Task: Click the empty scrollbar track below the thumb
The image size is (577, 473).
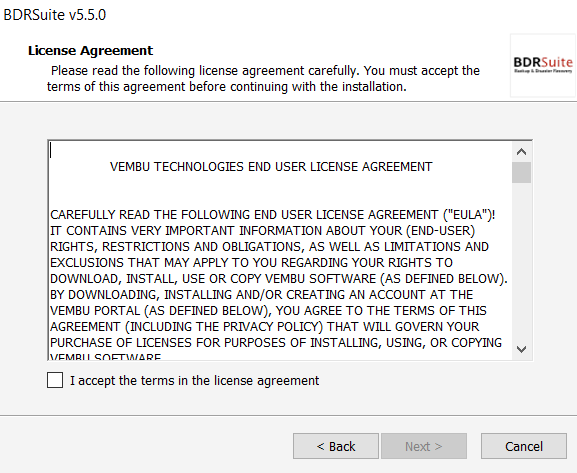Action: tap(521, 261)
